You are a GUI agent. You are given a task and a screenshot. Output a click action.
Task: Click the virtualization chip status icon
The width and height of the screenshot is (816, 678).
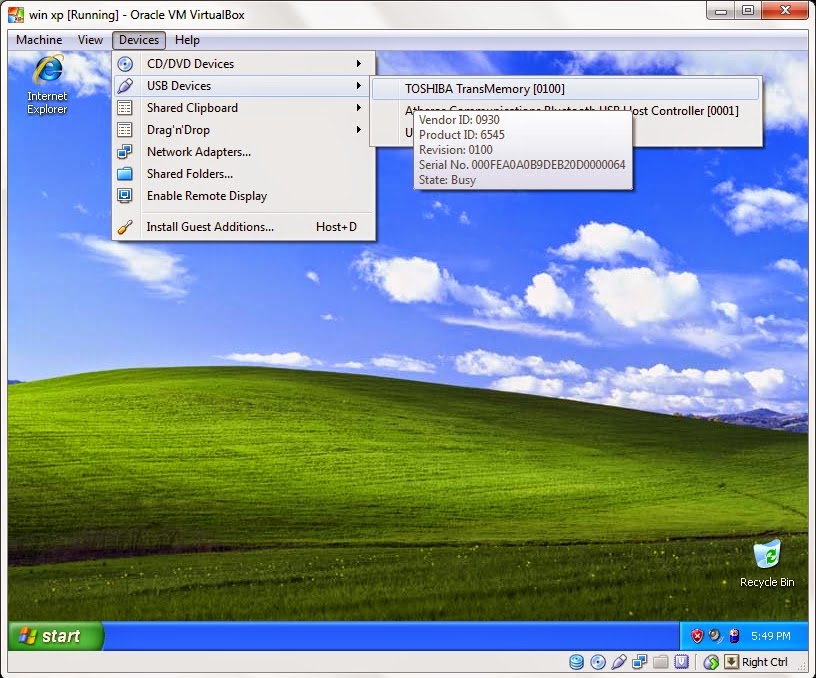coord(681,662)
